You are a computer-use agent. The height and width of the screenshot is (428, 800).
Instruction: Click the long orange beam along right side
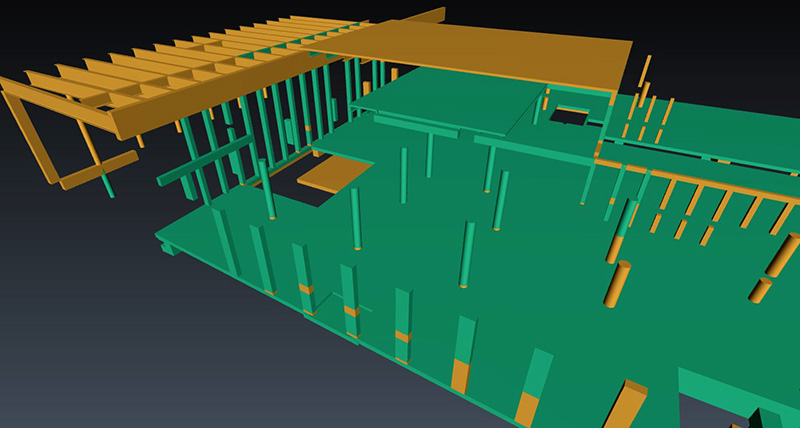pyautogui.click(x=700, y=175)
